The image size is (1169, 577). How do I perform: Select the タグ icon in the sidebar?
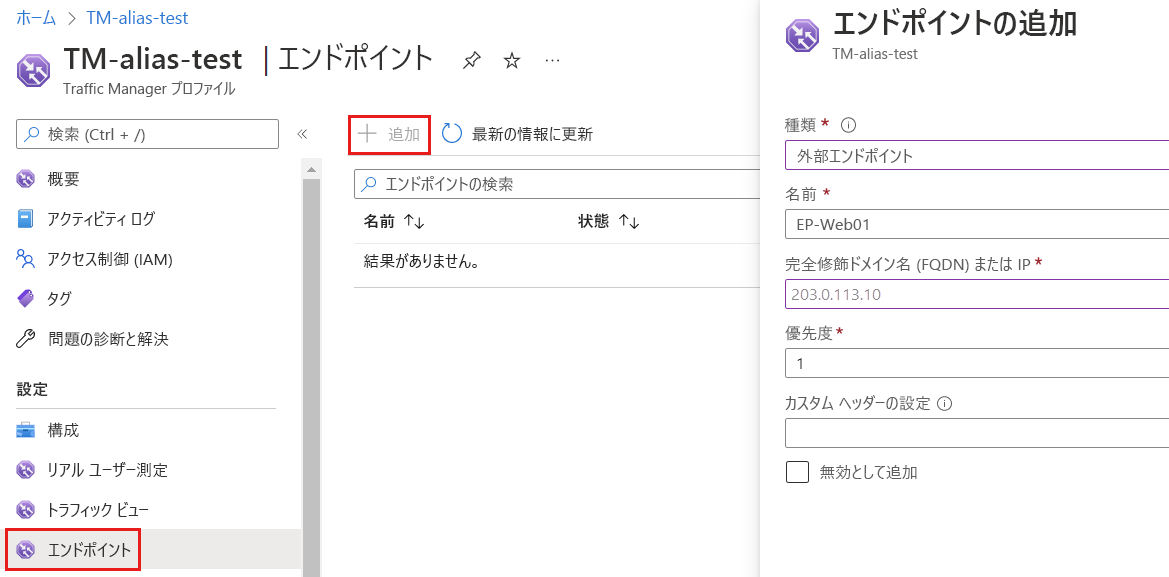(24, 298)
